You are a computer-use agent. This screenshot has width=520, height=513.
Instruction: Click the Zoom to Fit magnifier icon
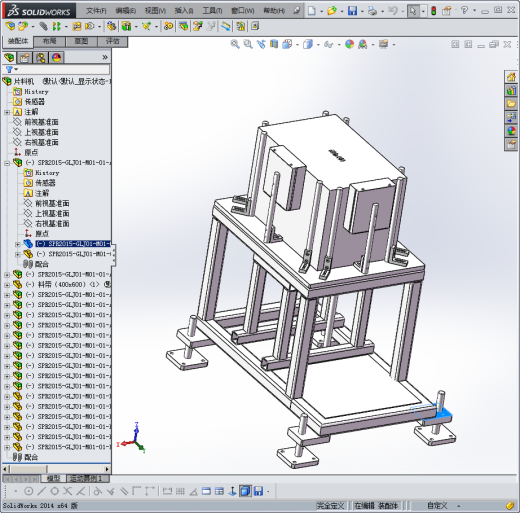pyautogui.click(x=235, y=44)
